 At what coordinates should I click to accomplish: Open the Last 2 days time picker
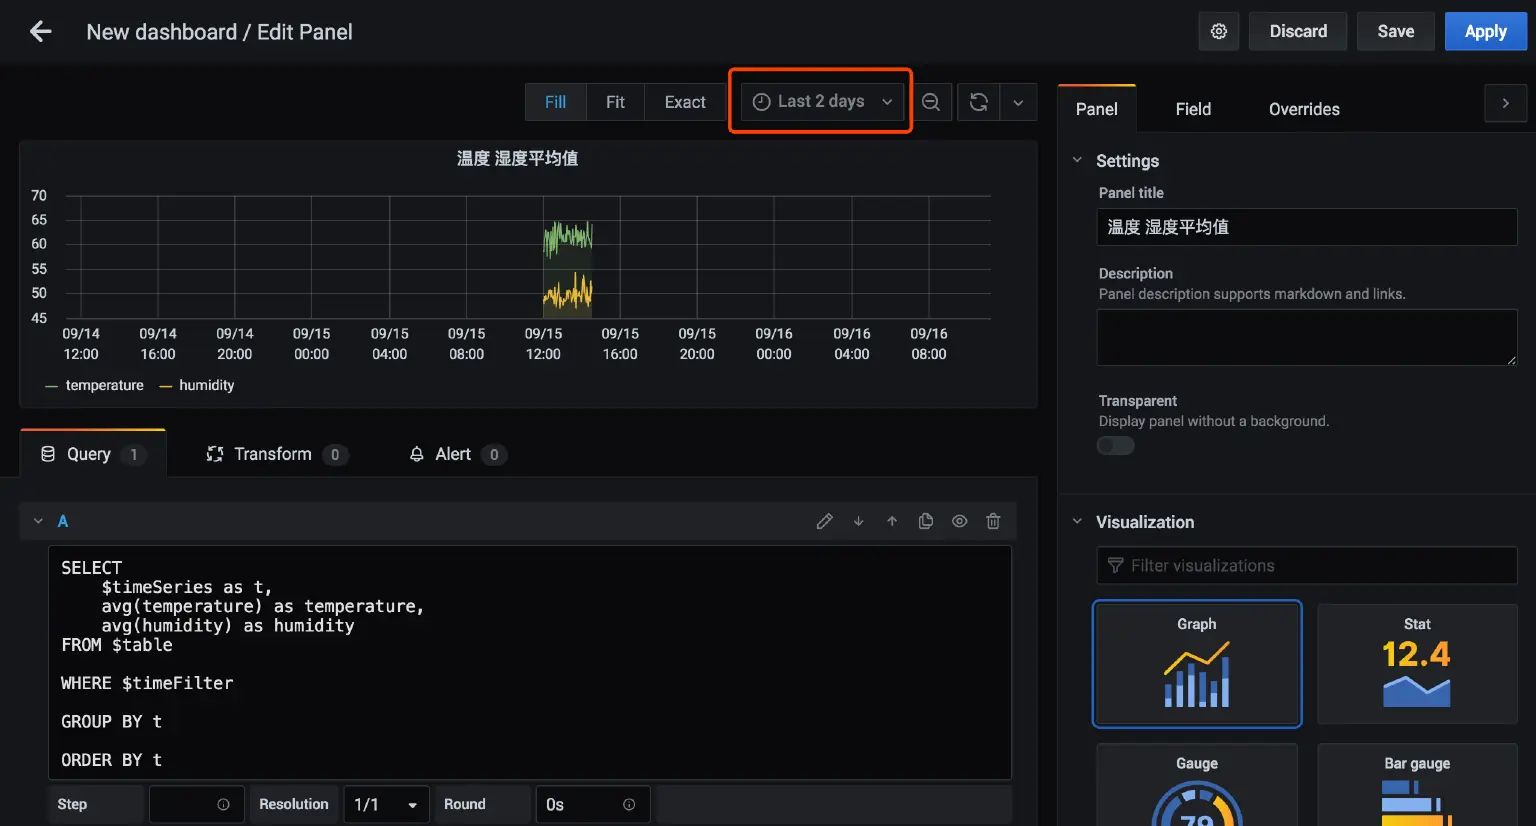point(821,102)
